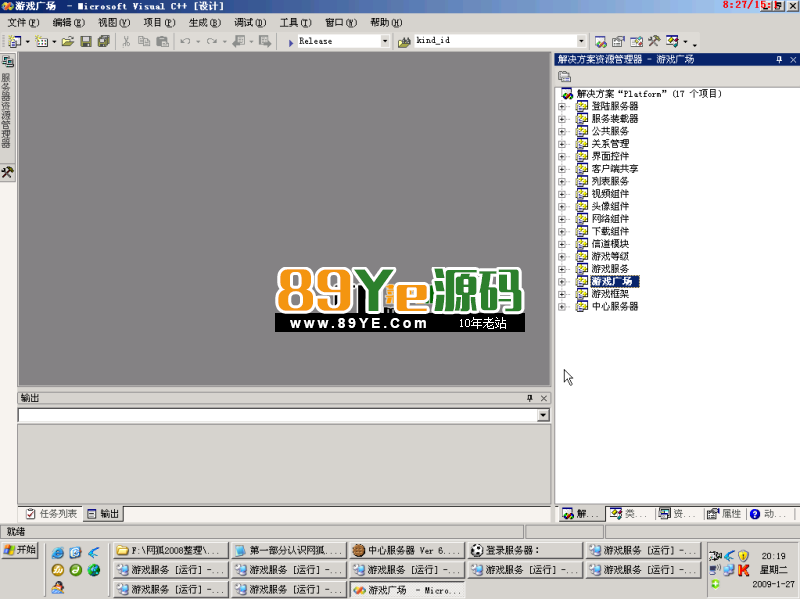This screenshot has height=599, width=800.
Task: Click the yellow shield tray icon
Action: [x=743, y=556]
